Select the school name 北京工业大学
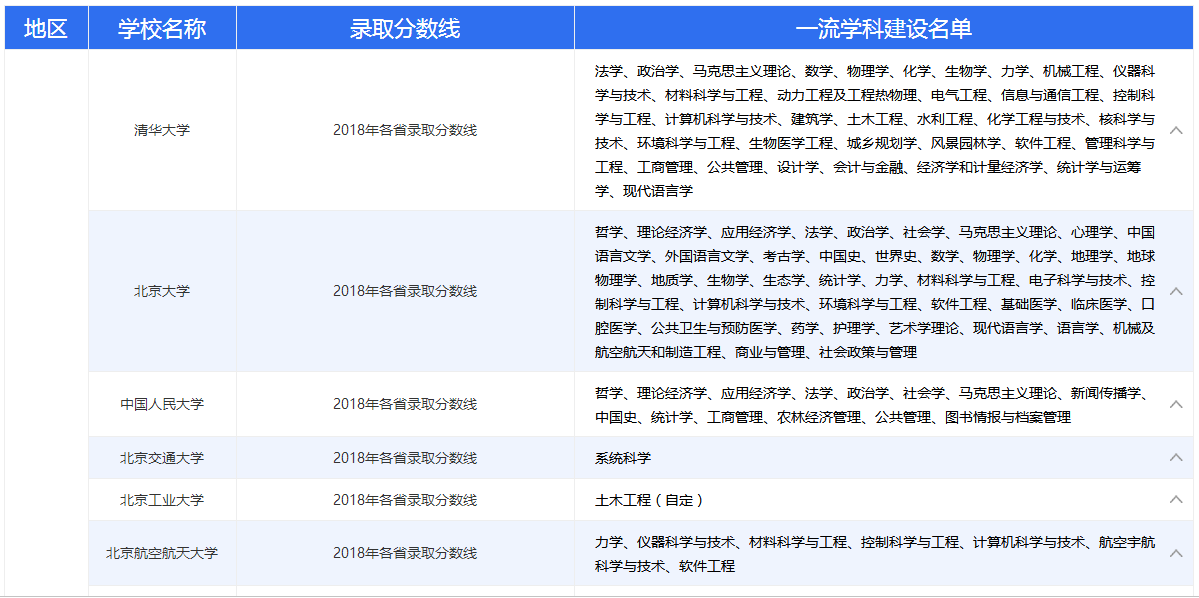The height and width of the screenshot is (598, 1199). [161, 500]
